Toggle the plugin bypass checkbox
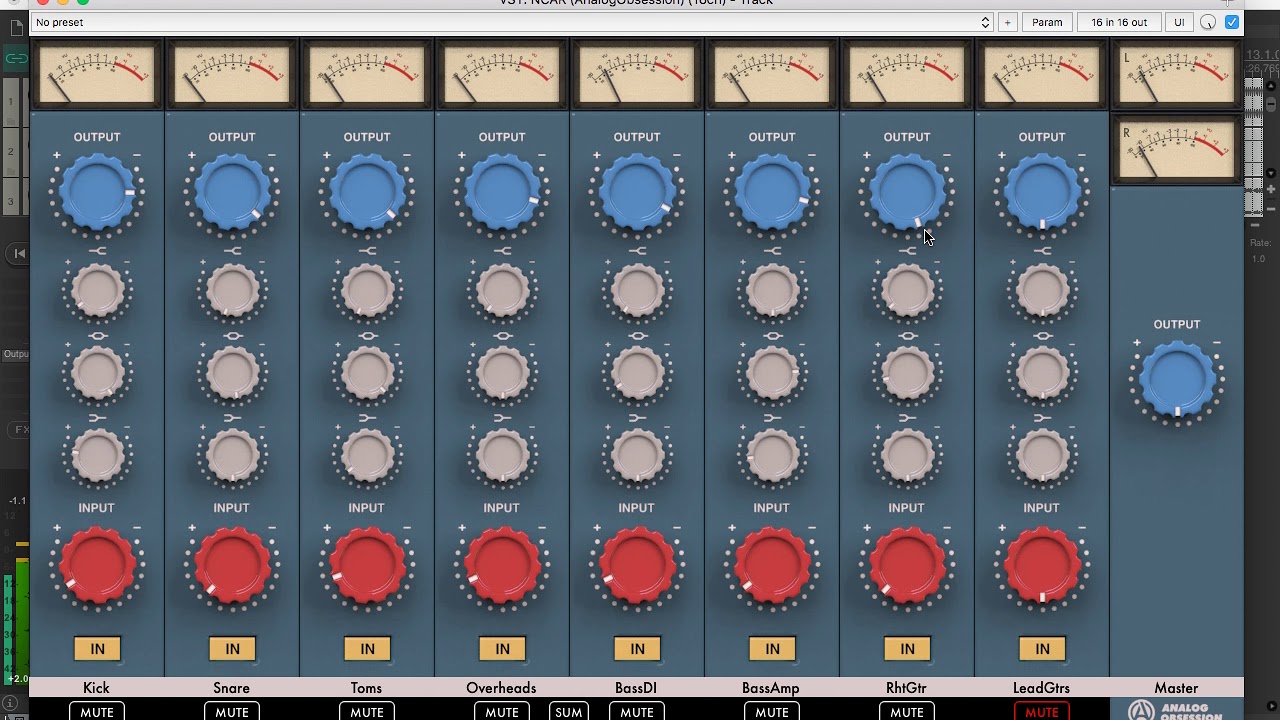The height and width of the screenshot is (720, 1280). tap(1232, 22)
